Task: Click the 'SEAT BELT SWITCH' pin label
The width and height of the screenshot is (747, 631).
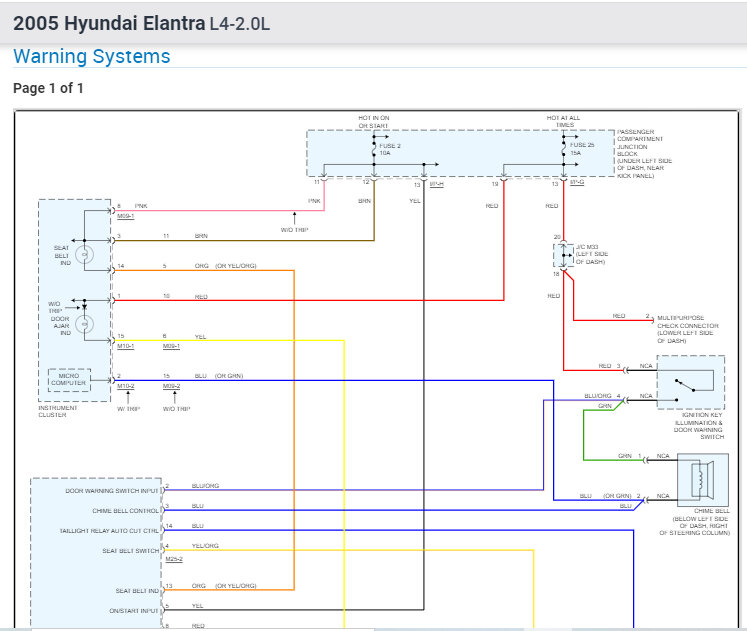Action: [131, 551]
